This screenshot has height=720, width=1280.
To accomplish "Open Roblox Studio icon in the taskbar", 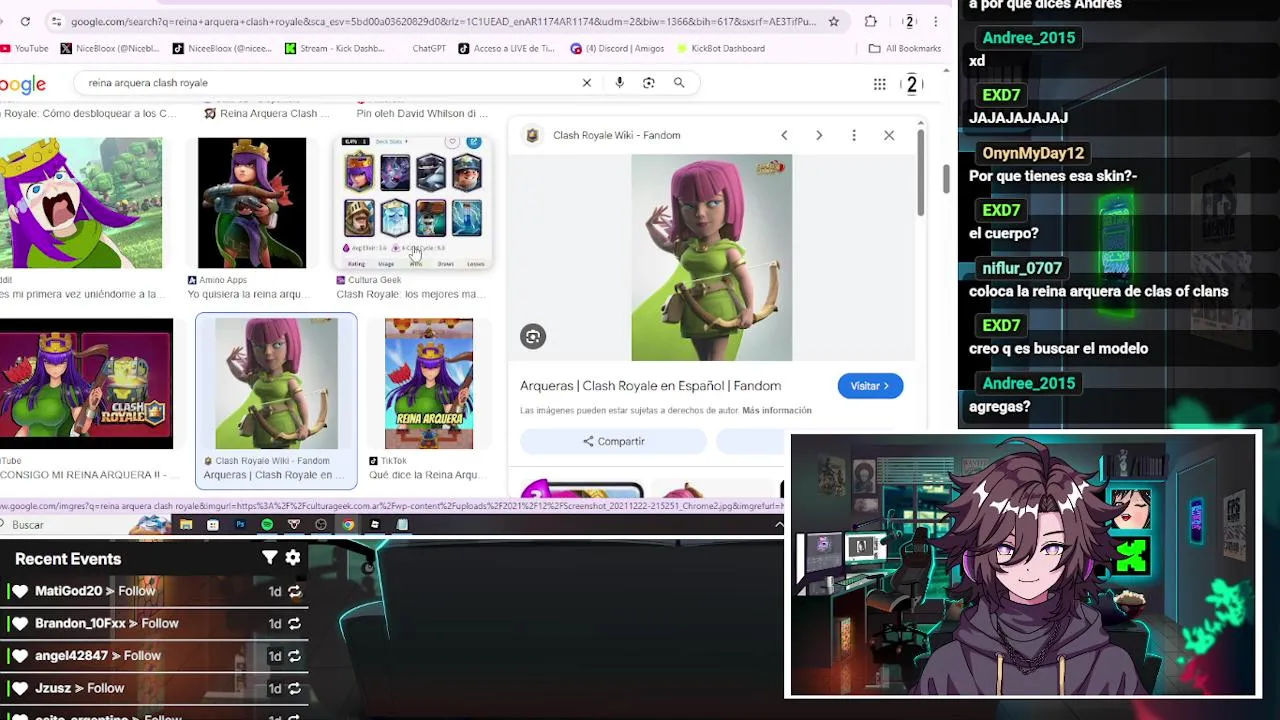I will [375, 524].
